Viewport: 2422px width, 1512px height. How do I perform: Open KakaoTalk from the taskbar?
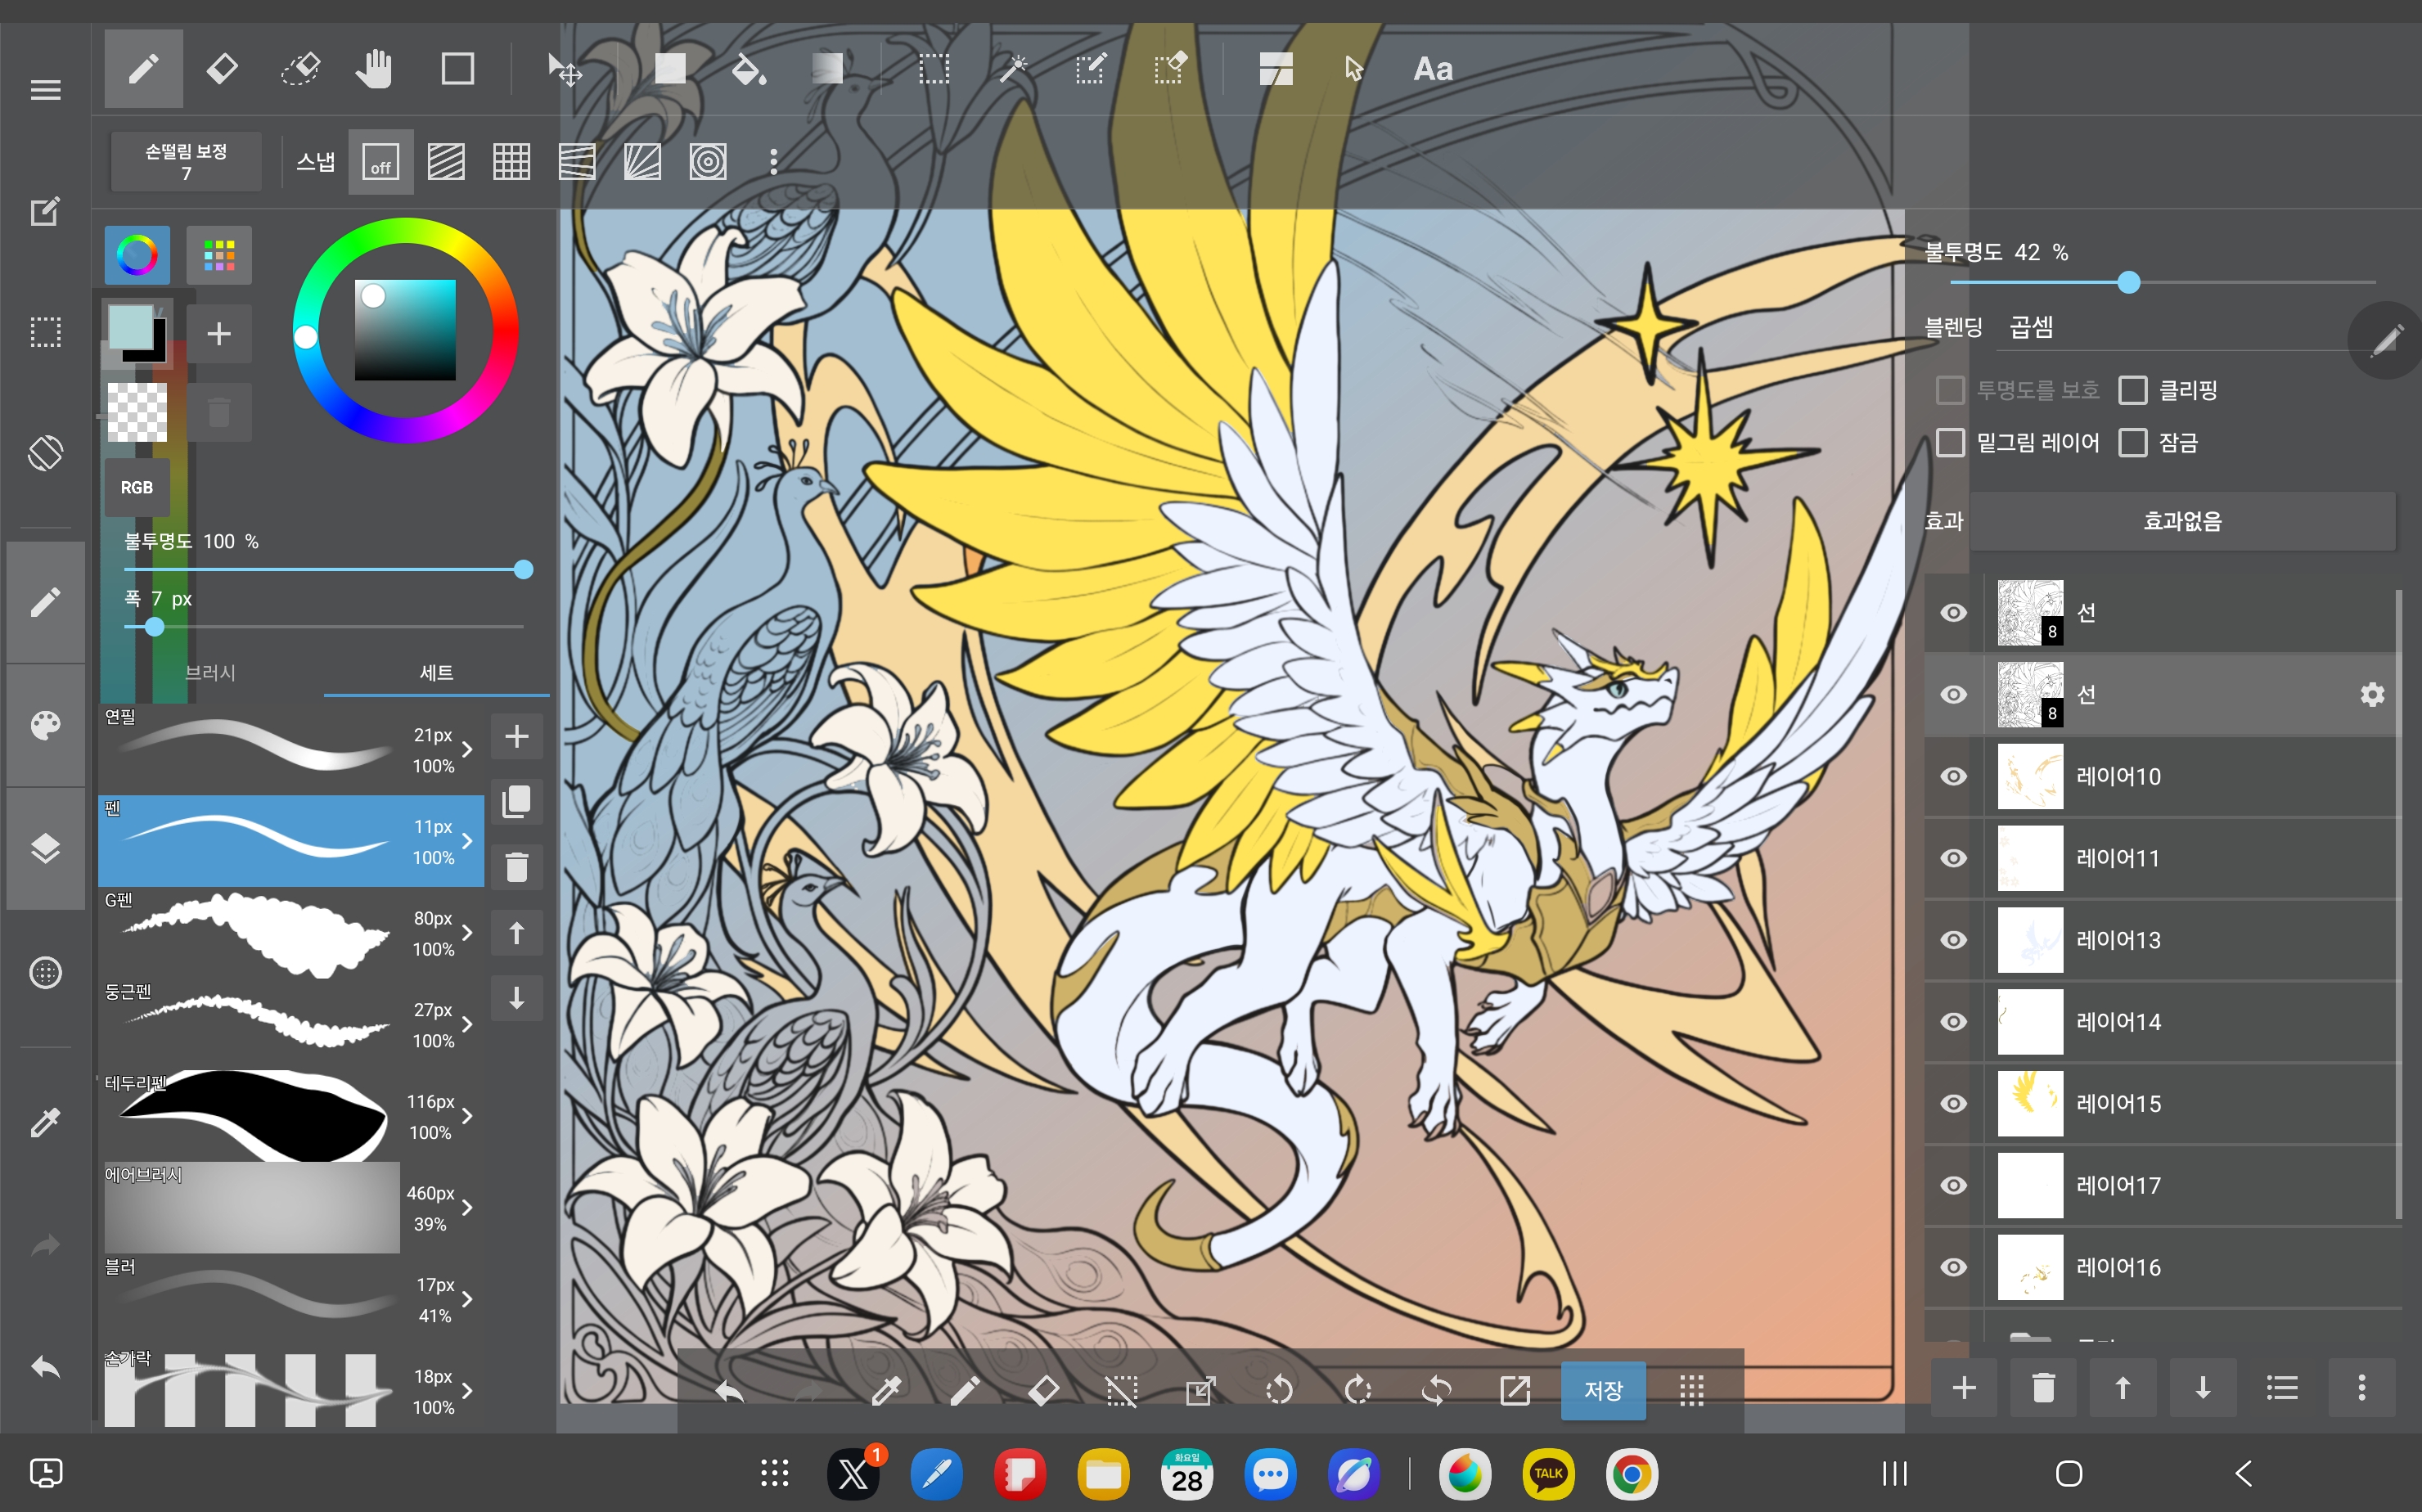tap(1548, 1473)
